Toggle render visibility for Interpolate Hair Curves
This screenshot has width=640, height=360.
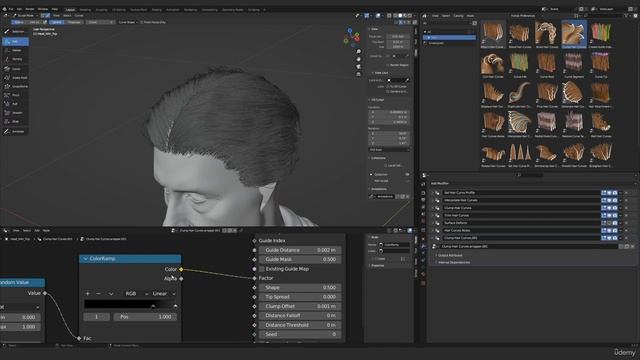pos(615,200)
